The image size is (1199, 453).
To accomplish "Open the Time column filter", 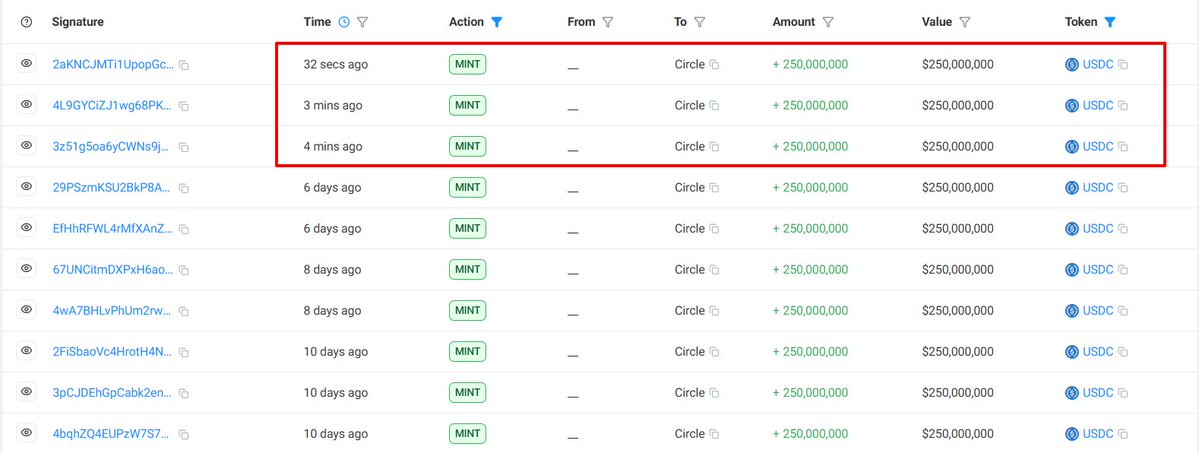I will click(x=363, y=22).
